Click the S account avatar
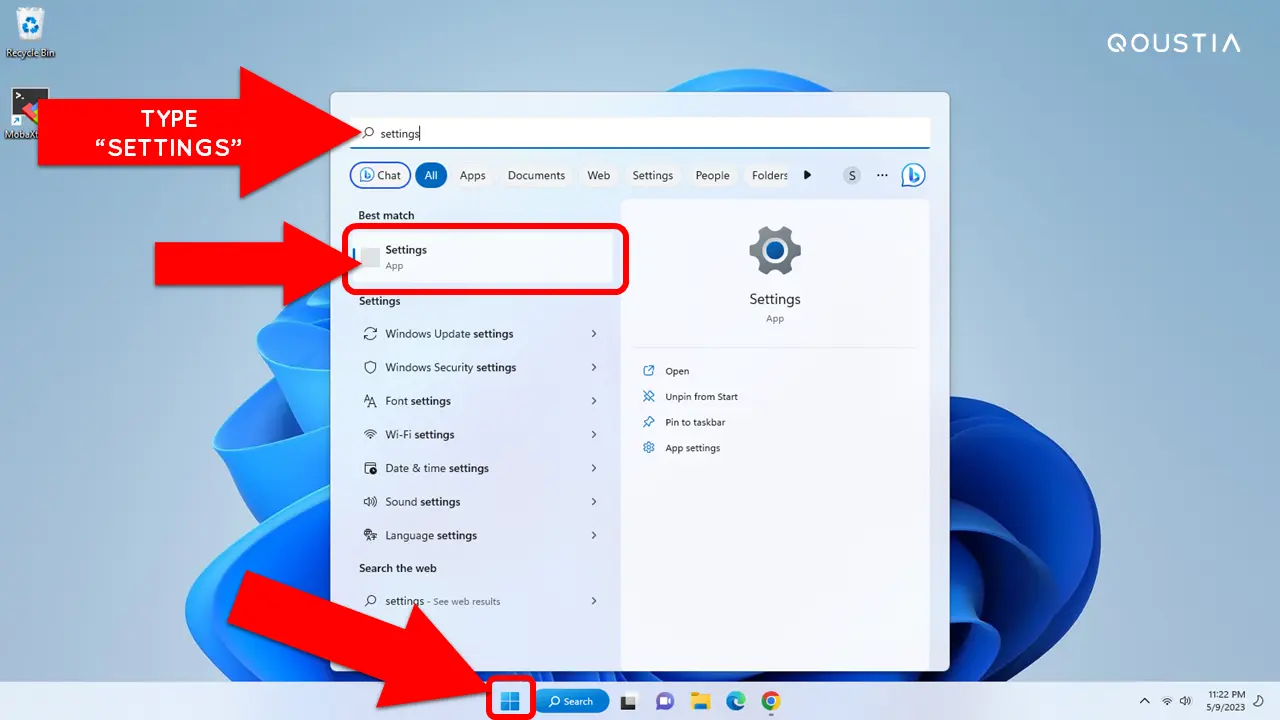Screen dimensions: 1280x720 pos(852,175)
